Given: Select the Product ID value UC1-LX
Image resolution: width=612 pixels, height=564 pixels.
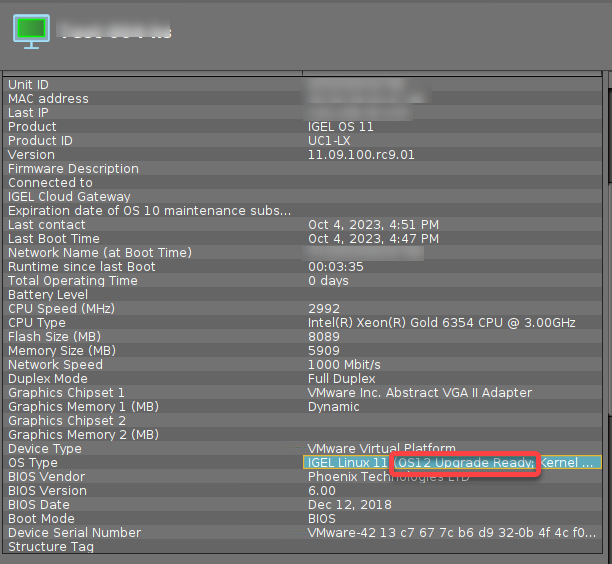Looking at the screenshot, I should 327,141.
